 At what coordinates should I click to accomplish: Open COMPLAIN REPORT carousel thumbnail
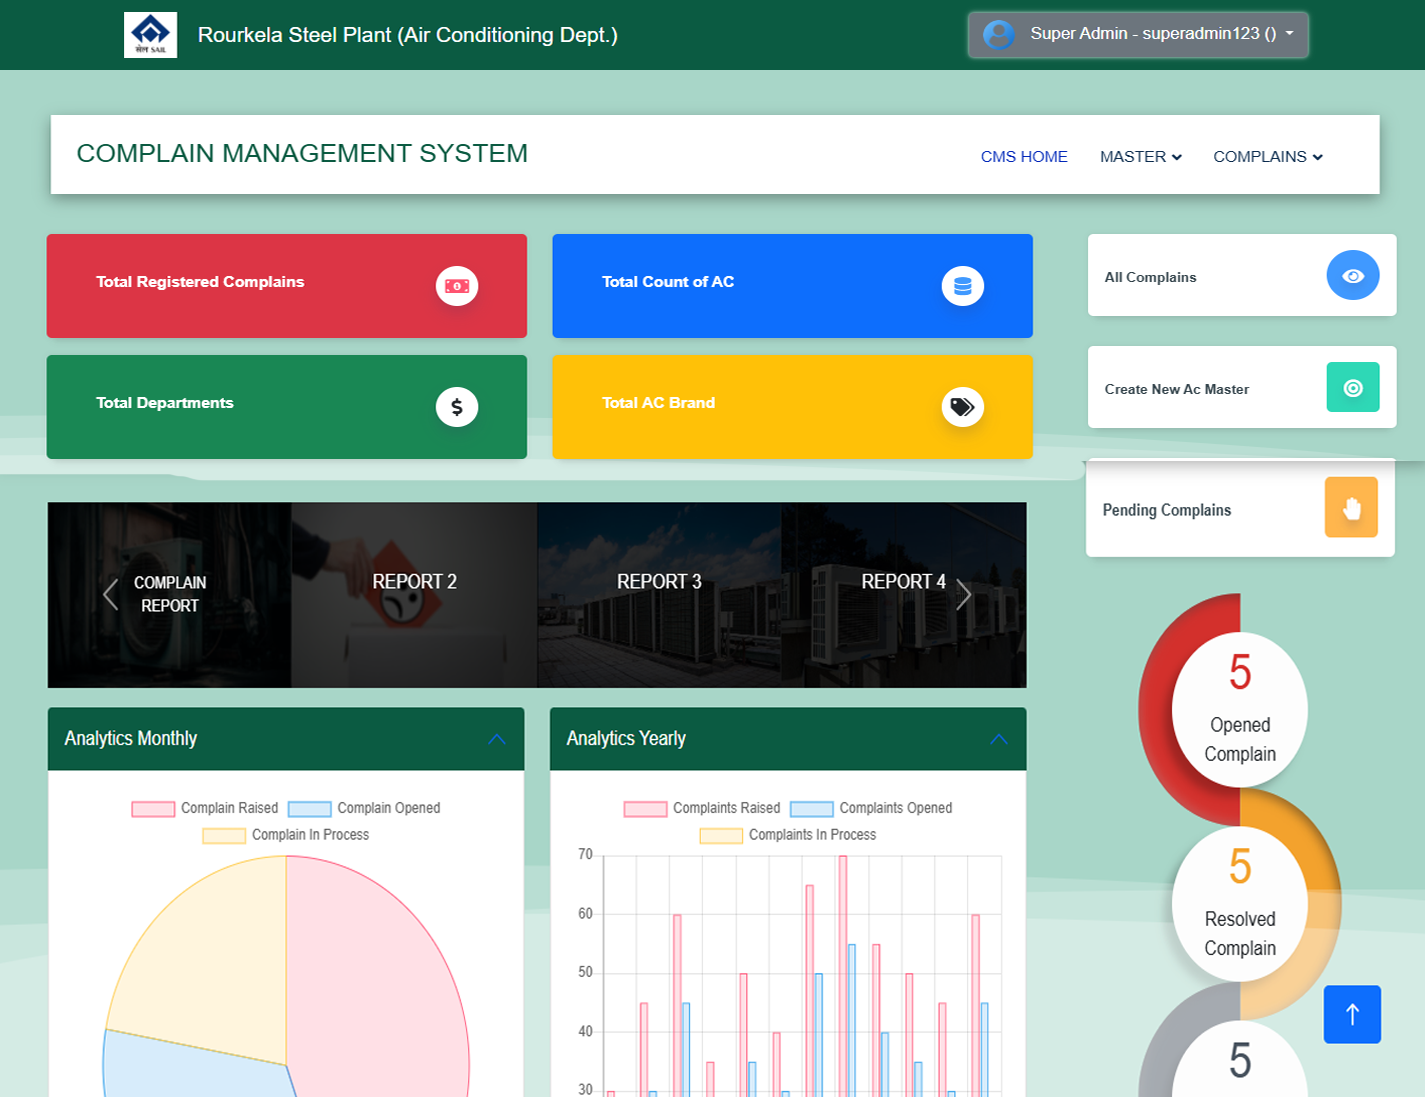pos(170,595)
